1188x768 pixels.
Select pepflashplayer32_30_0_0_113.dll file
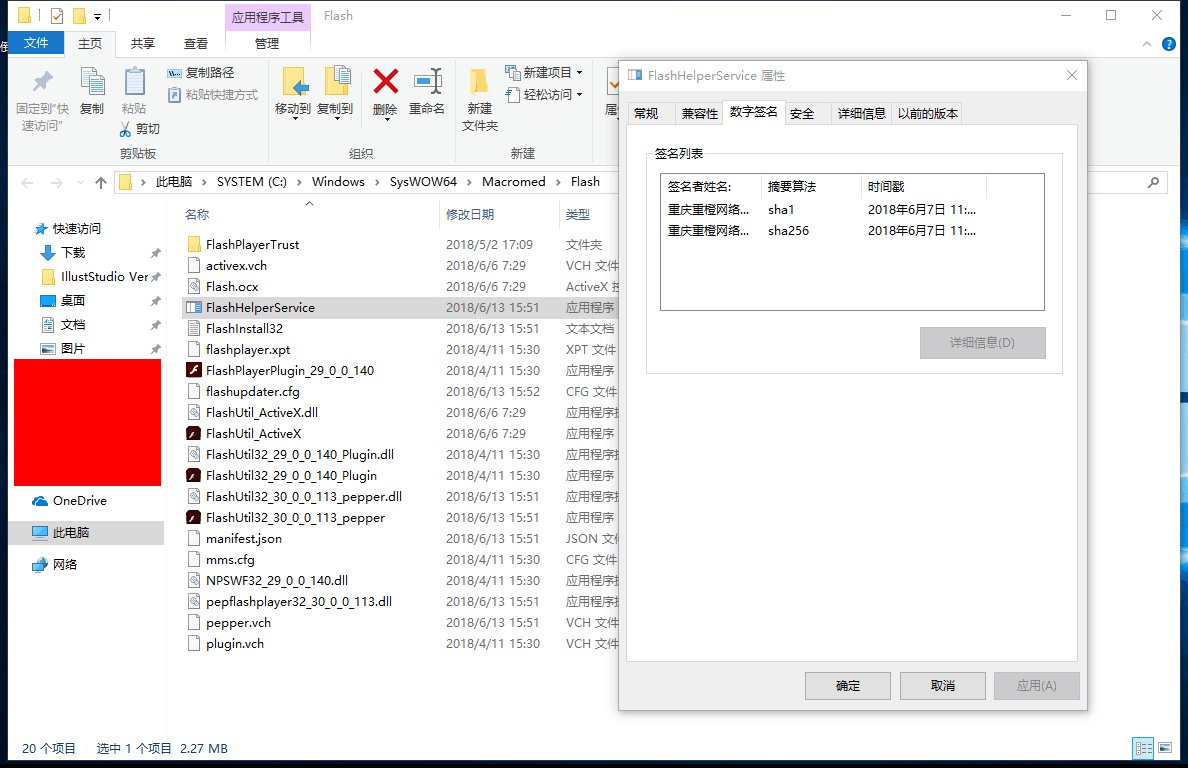pyautogui.click(x=299, y=601)
